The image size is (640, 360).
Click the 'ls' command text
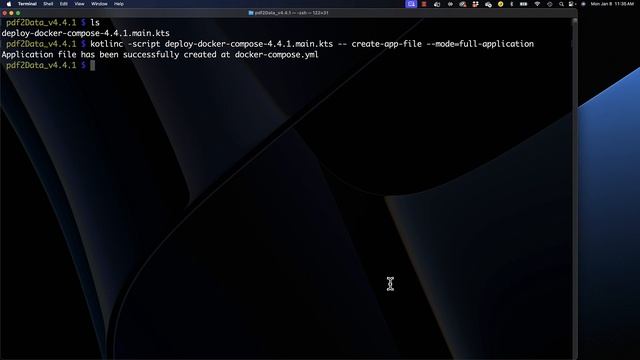[x=95, y=23]
